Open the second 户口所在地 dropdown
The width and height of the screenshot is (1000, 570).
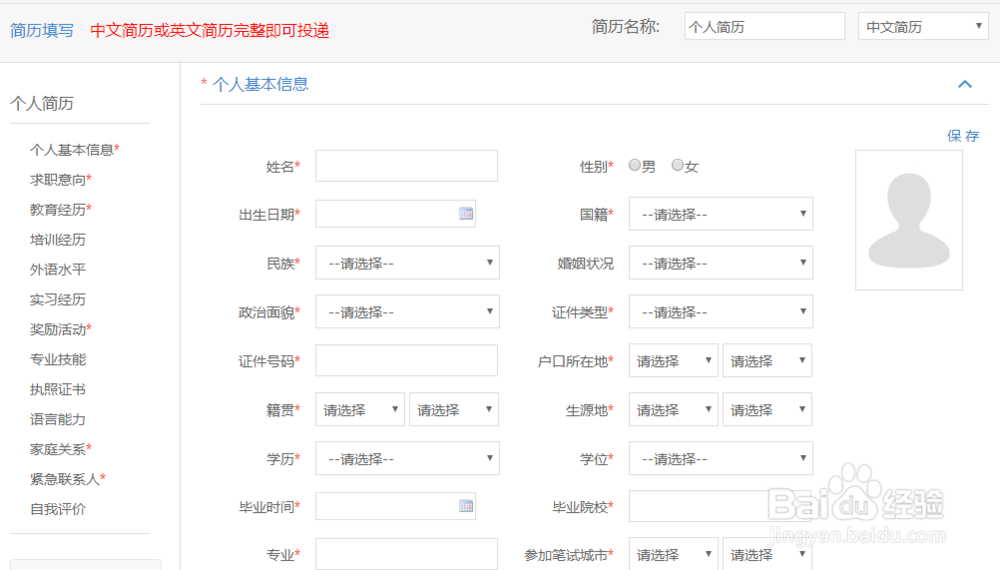(x=767, y=361)
